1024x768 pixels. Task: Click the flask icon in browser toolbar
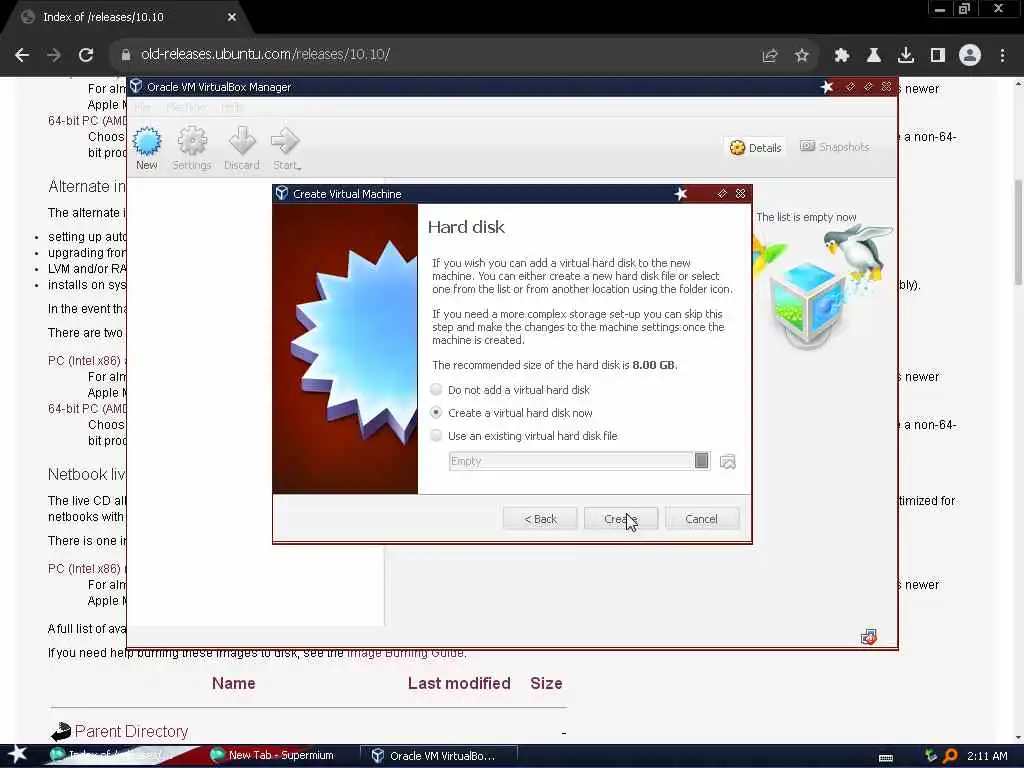coord(874,56)
